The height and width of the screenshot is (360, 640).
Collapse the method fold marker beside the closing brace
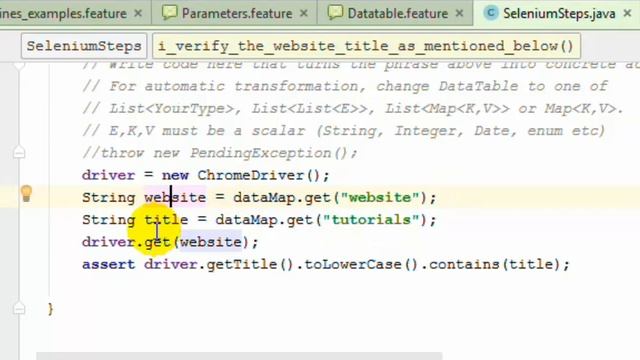19,308
